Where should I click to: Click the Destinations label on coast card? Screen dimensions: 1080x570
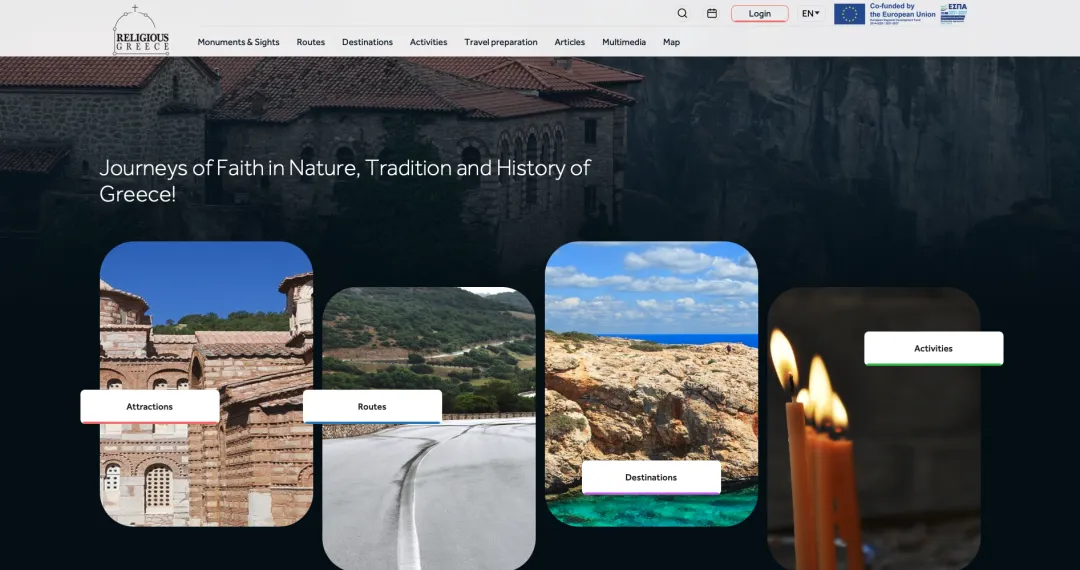coord(651,478)
